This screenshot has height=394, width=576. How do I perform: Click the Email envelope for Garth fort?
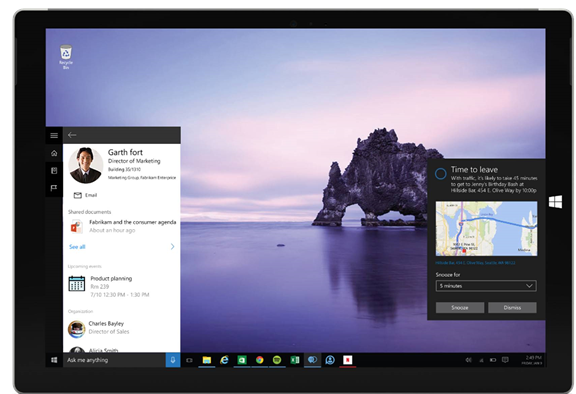(78, 195)
